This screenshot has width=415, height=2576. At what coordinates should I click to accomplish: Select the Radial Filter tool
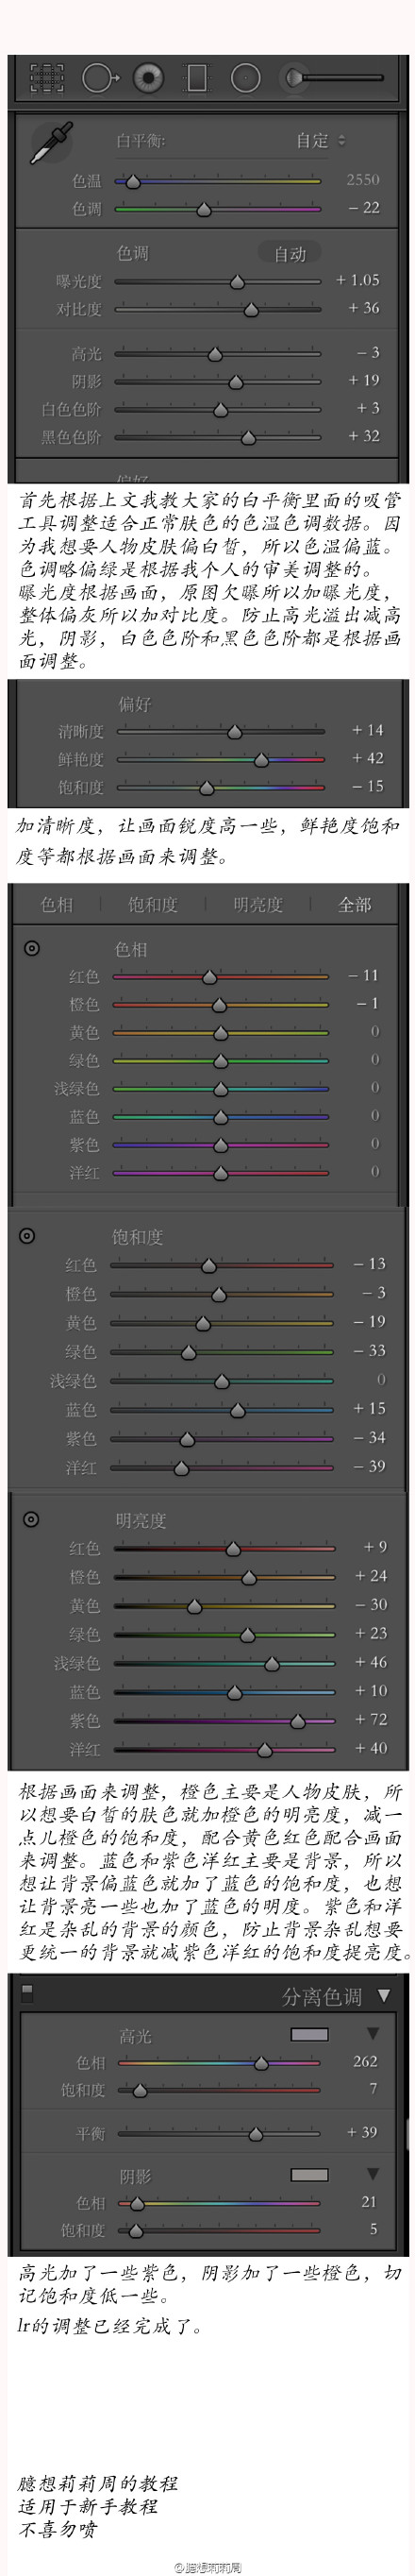[245, 78]
